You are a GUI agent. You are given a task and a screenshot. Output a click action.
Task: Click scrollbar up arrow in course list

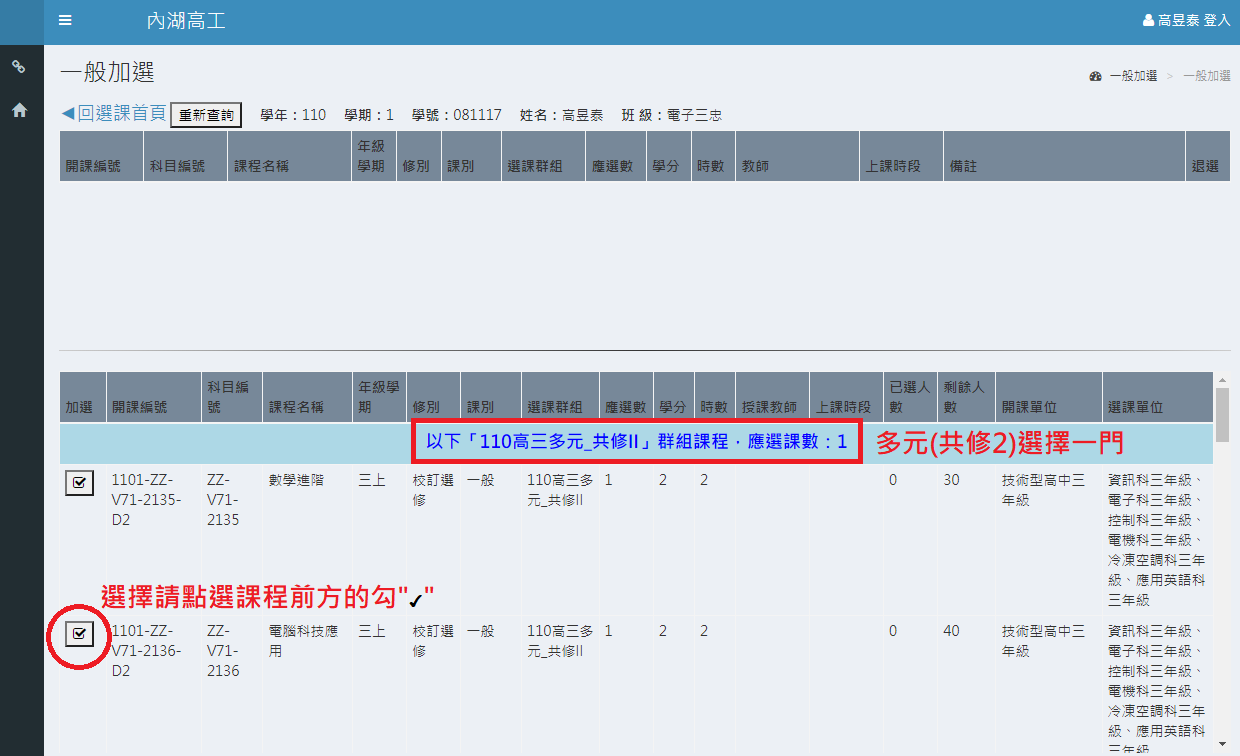pos(1222,380)
